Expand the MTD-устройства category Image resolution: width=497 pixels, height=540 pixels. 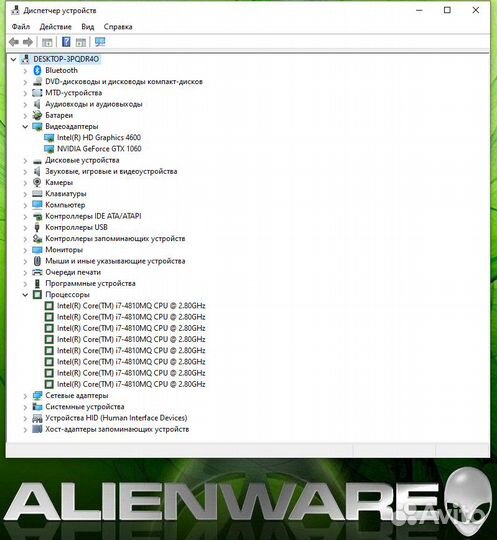(x=25, y=93)
